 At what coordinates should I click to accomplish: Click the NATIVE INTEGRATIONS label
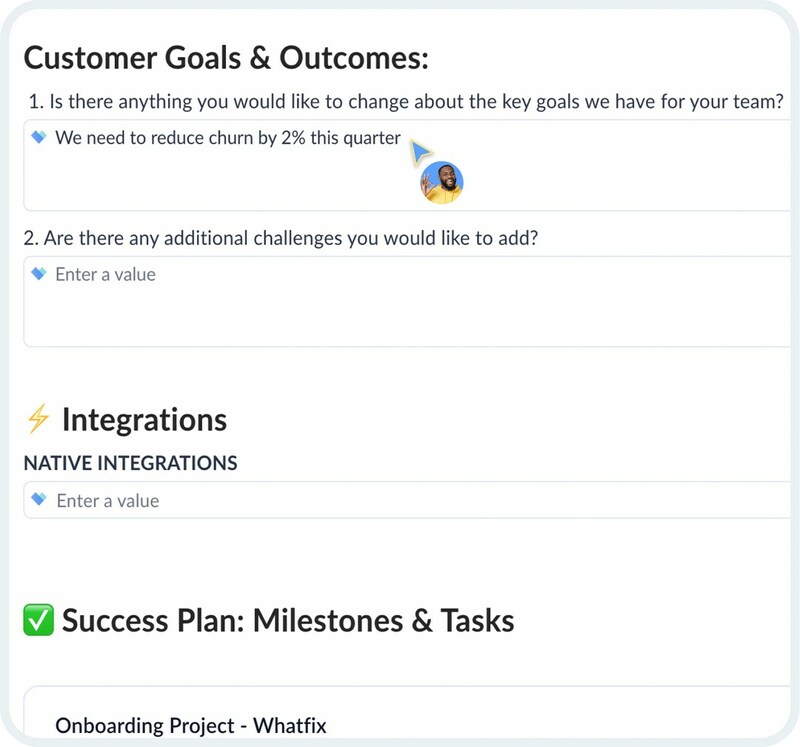coord(131,463)
